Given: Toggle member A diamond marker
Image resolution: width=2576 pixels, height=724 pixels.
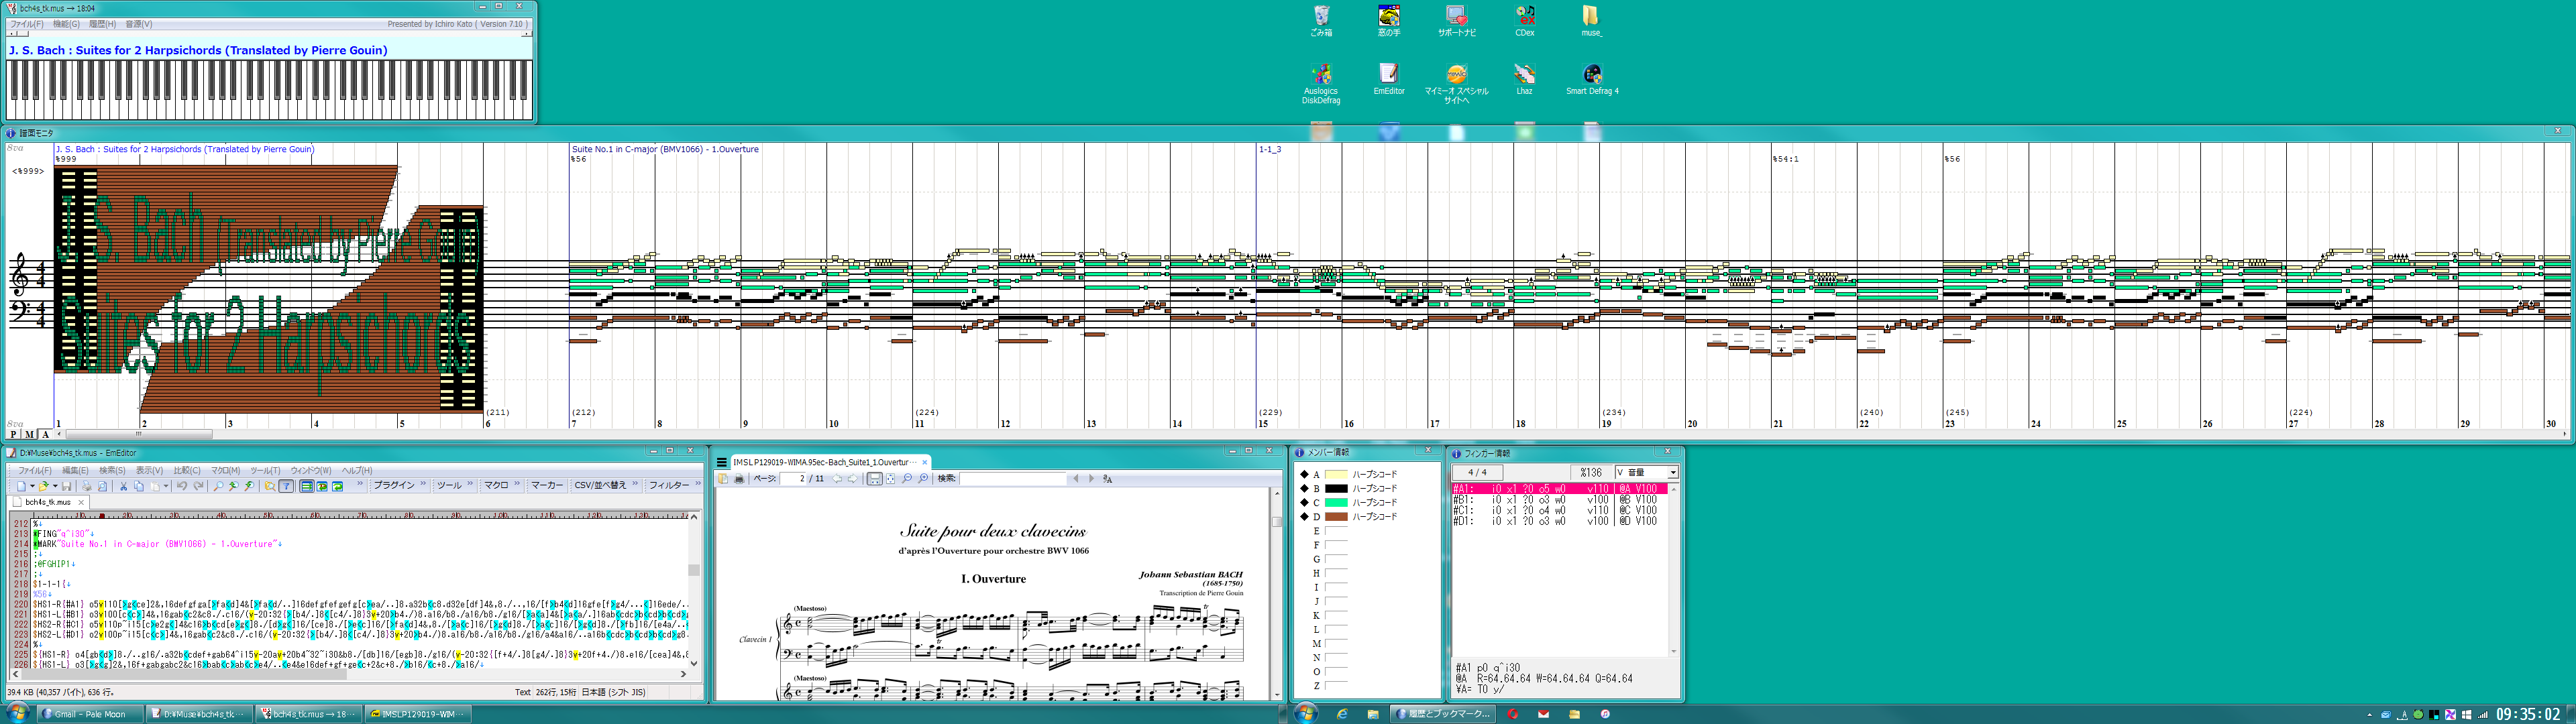Looking at the screenshot, I should [x=1304, y=474].
